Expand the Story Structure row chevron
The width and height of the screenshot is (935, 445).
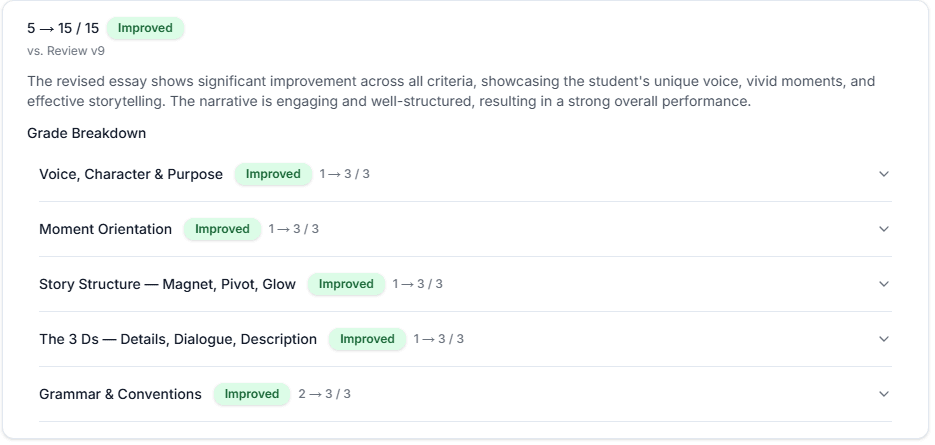884,284
